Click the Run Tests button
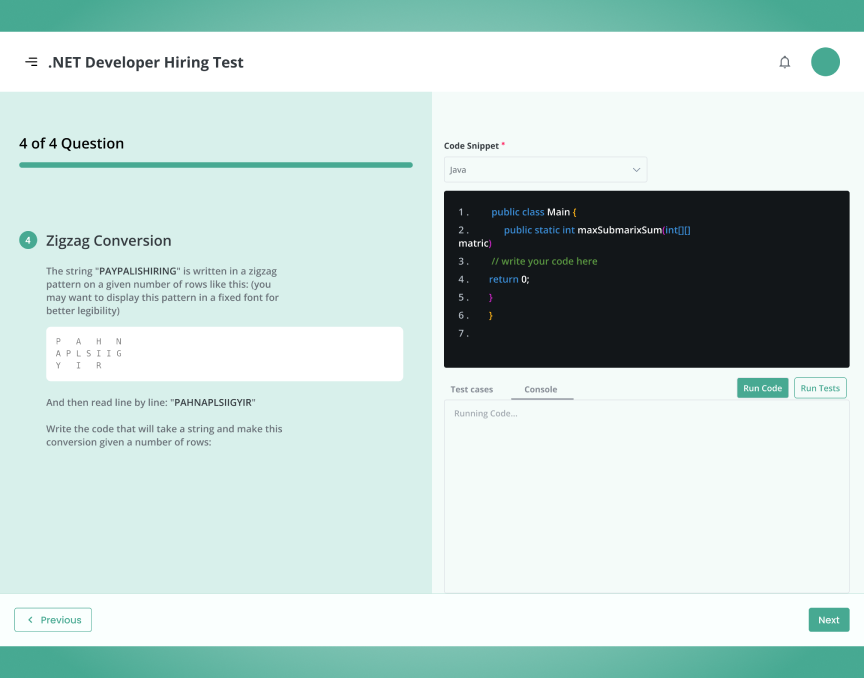Screen dimensions: 864x678 coord(820,388)
